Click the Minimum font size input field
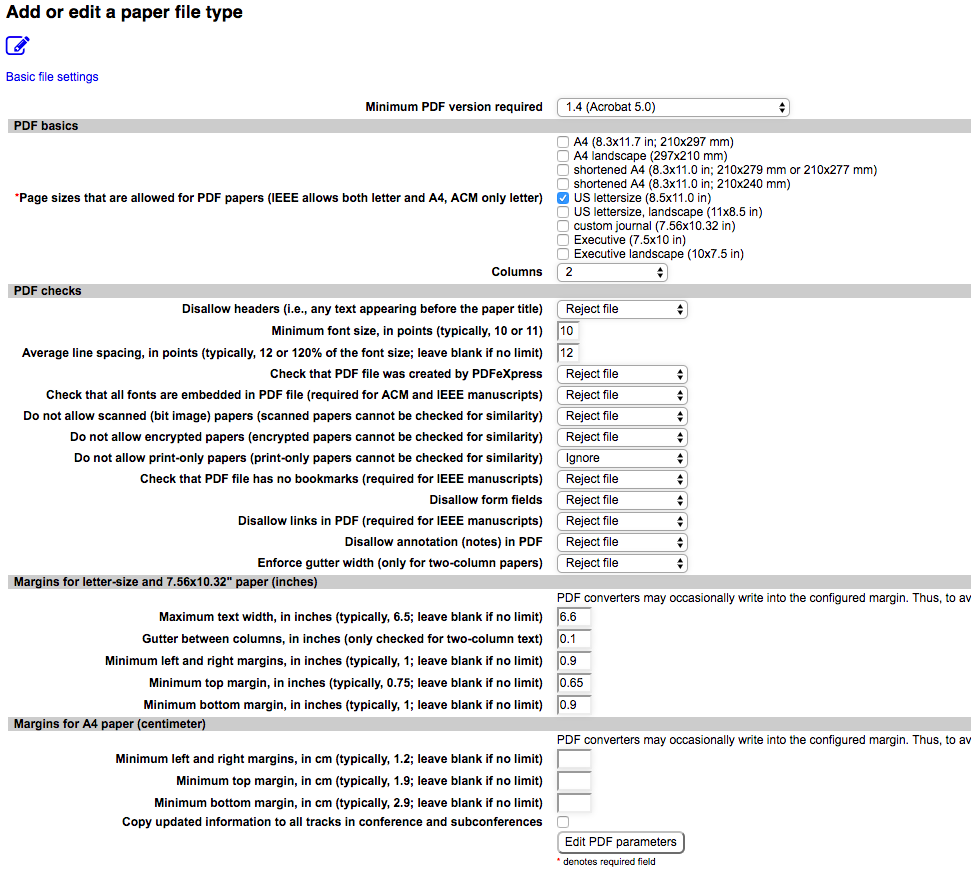The image size is (971, 875). pyautogui.click(x=567, y=330)
